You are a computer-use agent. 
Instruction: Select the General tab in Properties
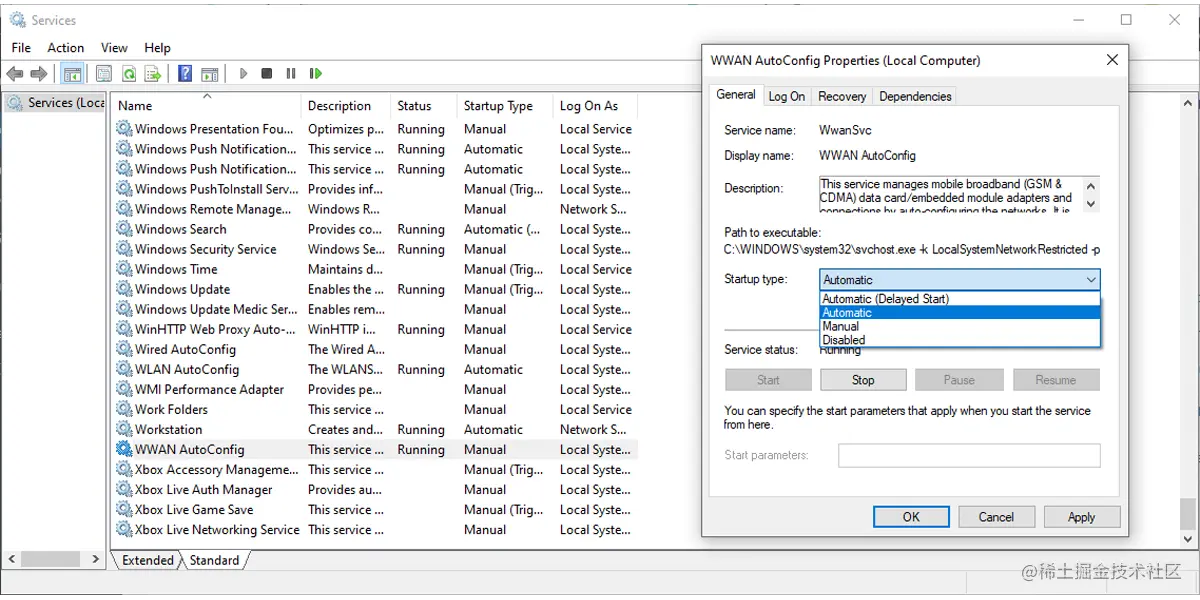point(736,94)
